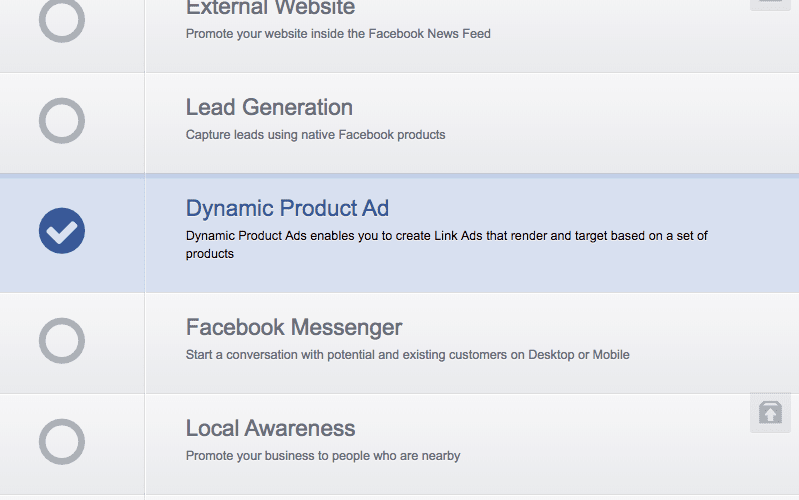Click the Dynamic Product Ads description paragraph
This screenshot has width=799, height=500.
pyautogui.click(x=446, y=244)
